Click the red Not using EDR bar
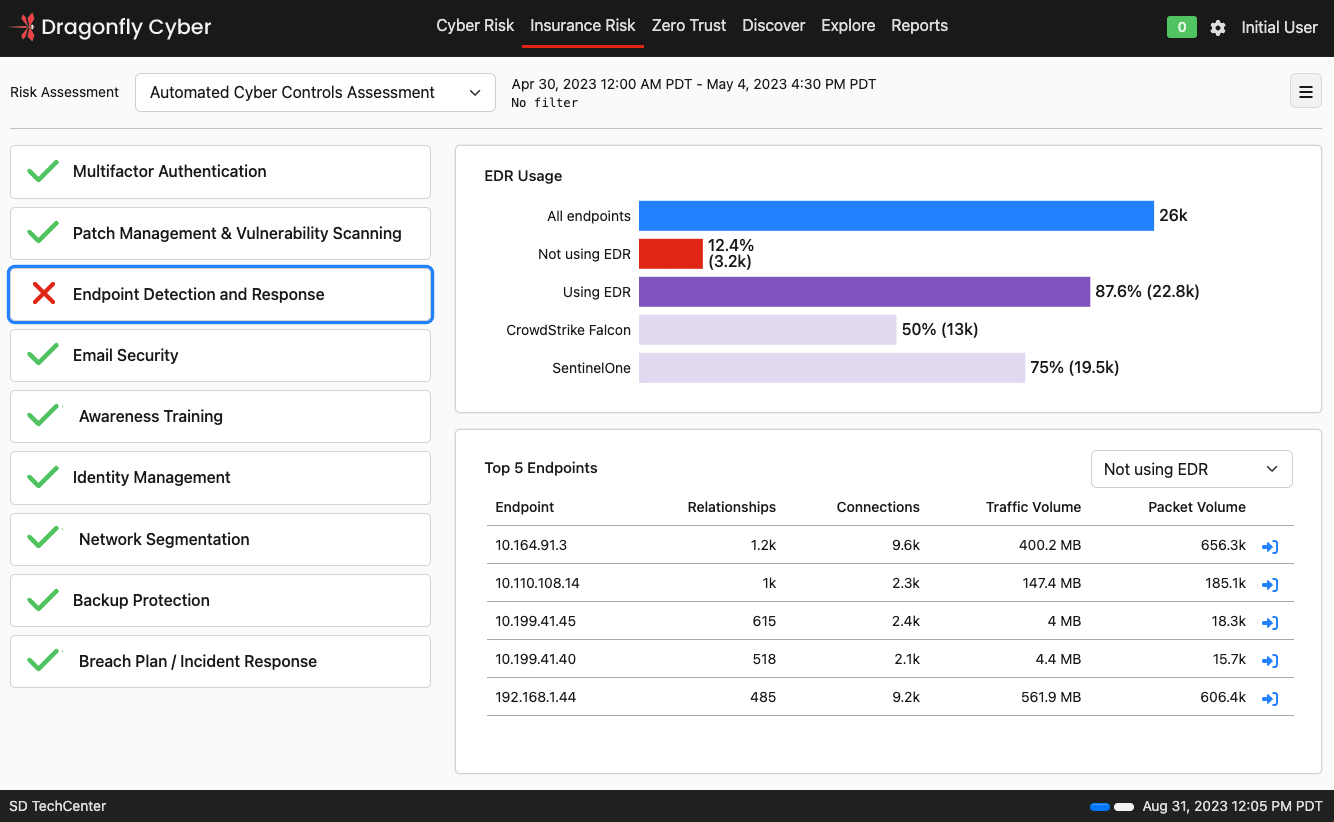1334x822 pixels. (x=671, y=254)
